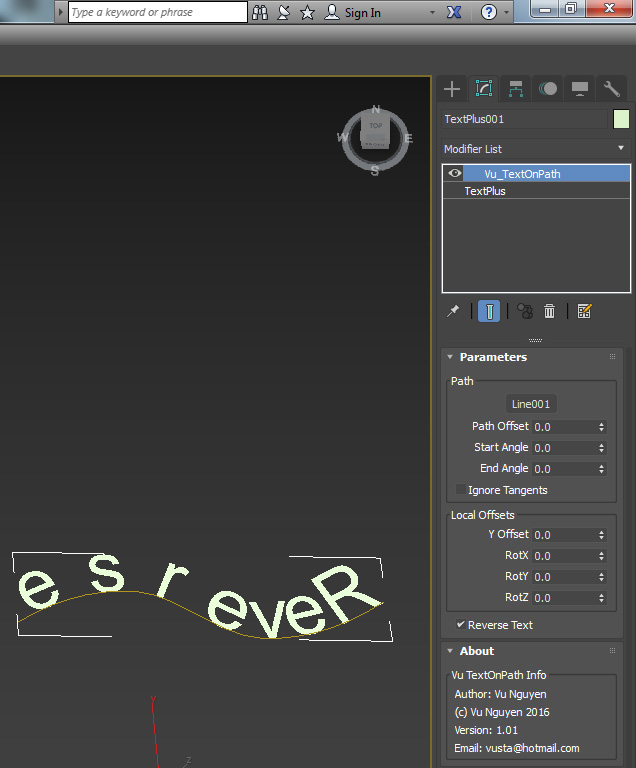Image resolution: width=636 pixels, height=768 pixels.
Task: Click the Pin Stack icon
Action: pos(453,311)
